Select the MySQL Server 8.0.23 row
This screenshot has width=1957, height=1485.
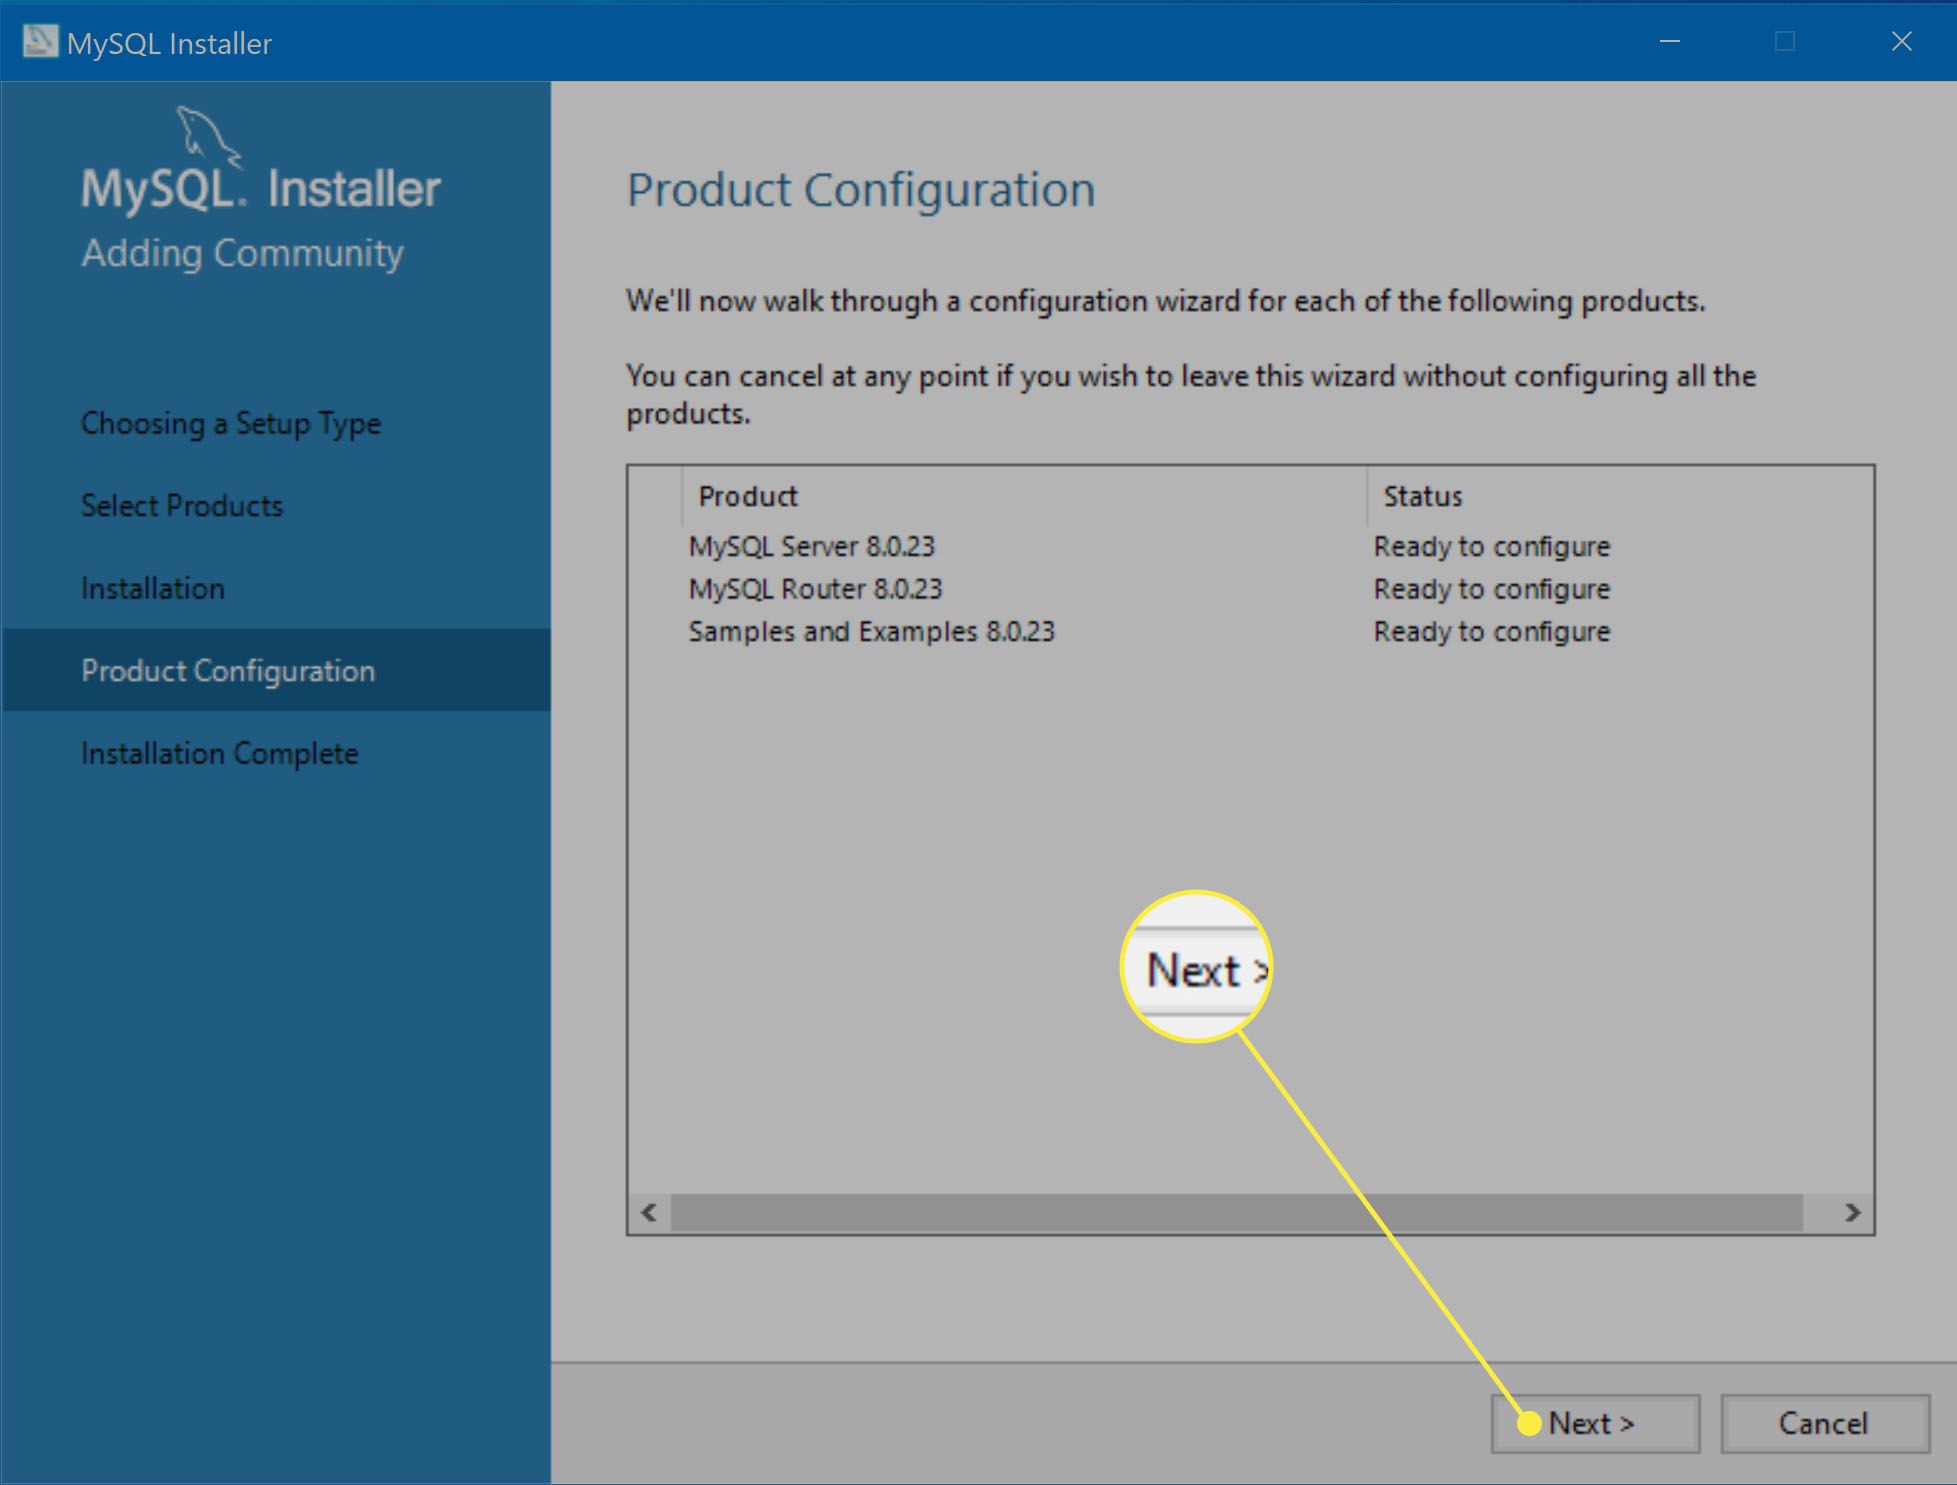coord(1250,546)
